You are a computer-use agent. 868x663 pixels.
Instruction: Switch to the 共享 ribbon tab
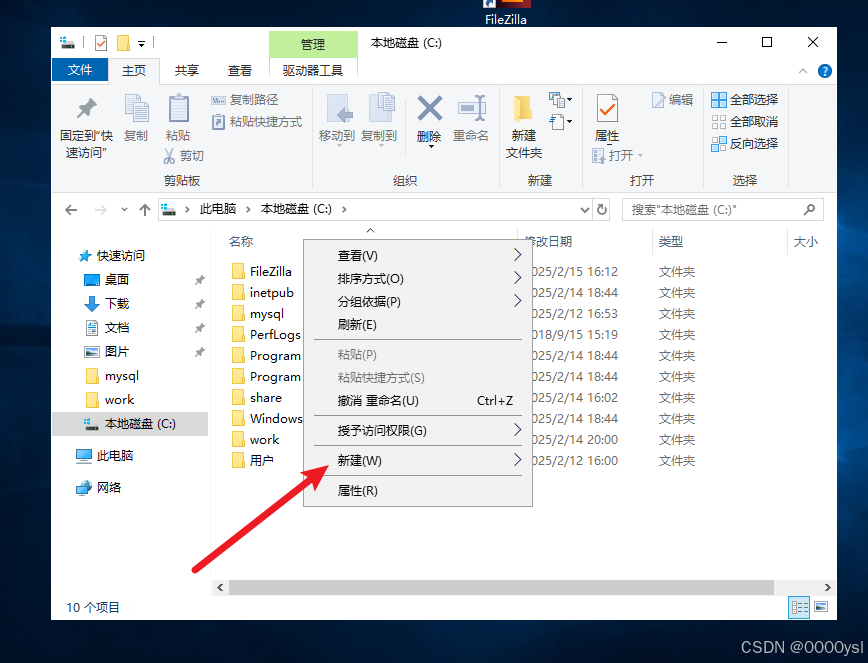[187, 70]
